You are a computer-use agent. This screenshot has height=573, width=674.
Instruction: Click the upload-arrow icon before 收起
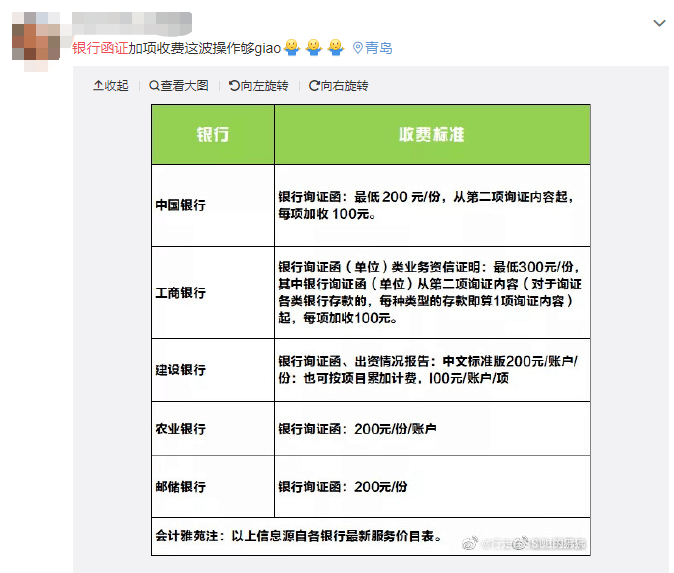98,86
